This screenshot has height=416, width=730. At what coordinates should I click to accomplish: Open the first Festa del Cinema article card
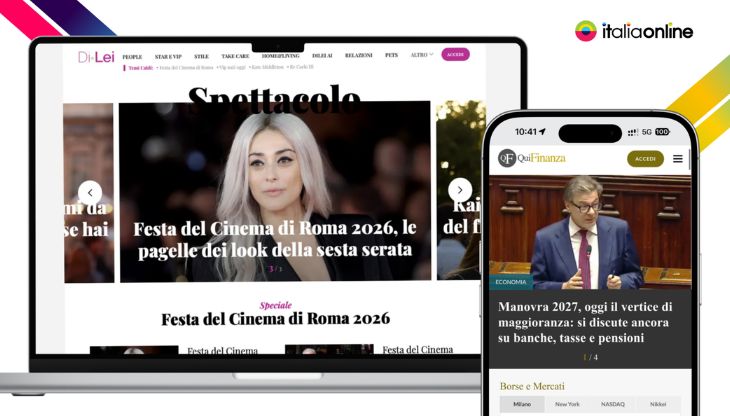tap(175, 350)
